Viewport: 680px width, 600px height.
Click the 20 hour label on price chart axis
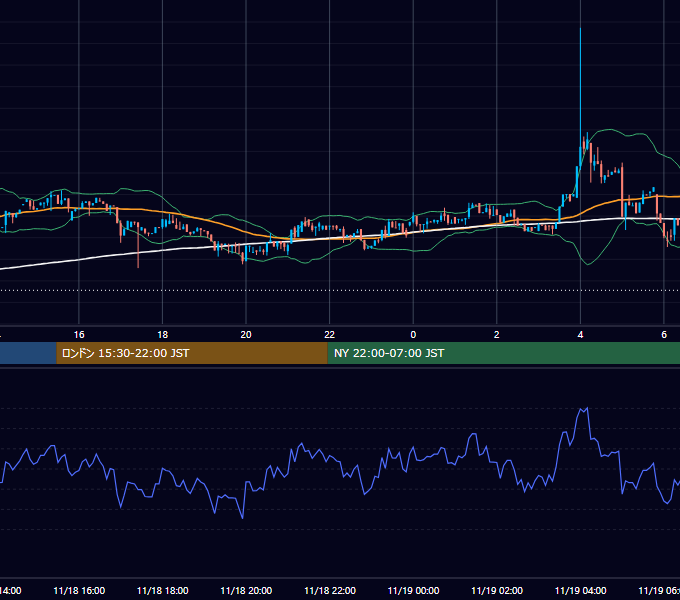246,335
